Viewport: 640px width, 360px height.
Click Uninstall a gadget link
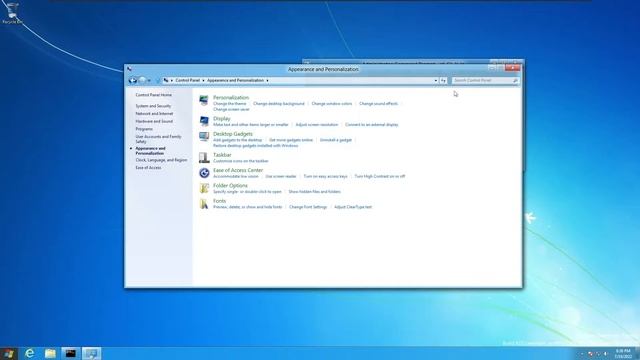click(336, 140)
